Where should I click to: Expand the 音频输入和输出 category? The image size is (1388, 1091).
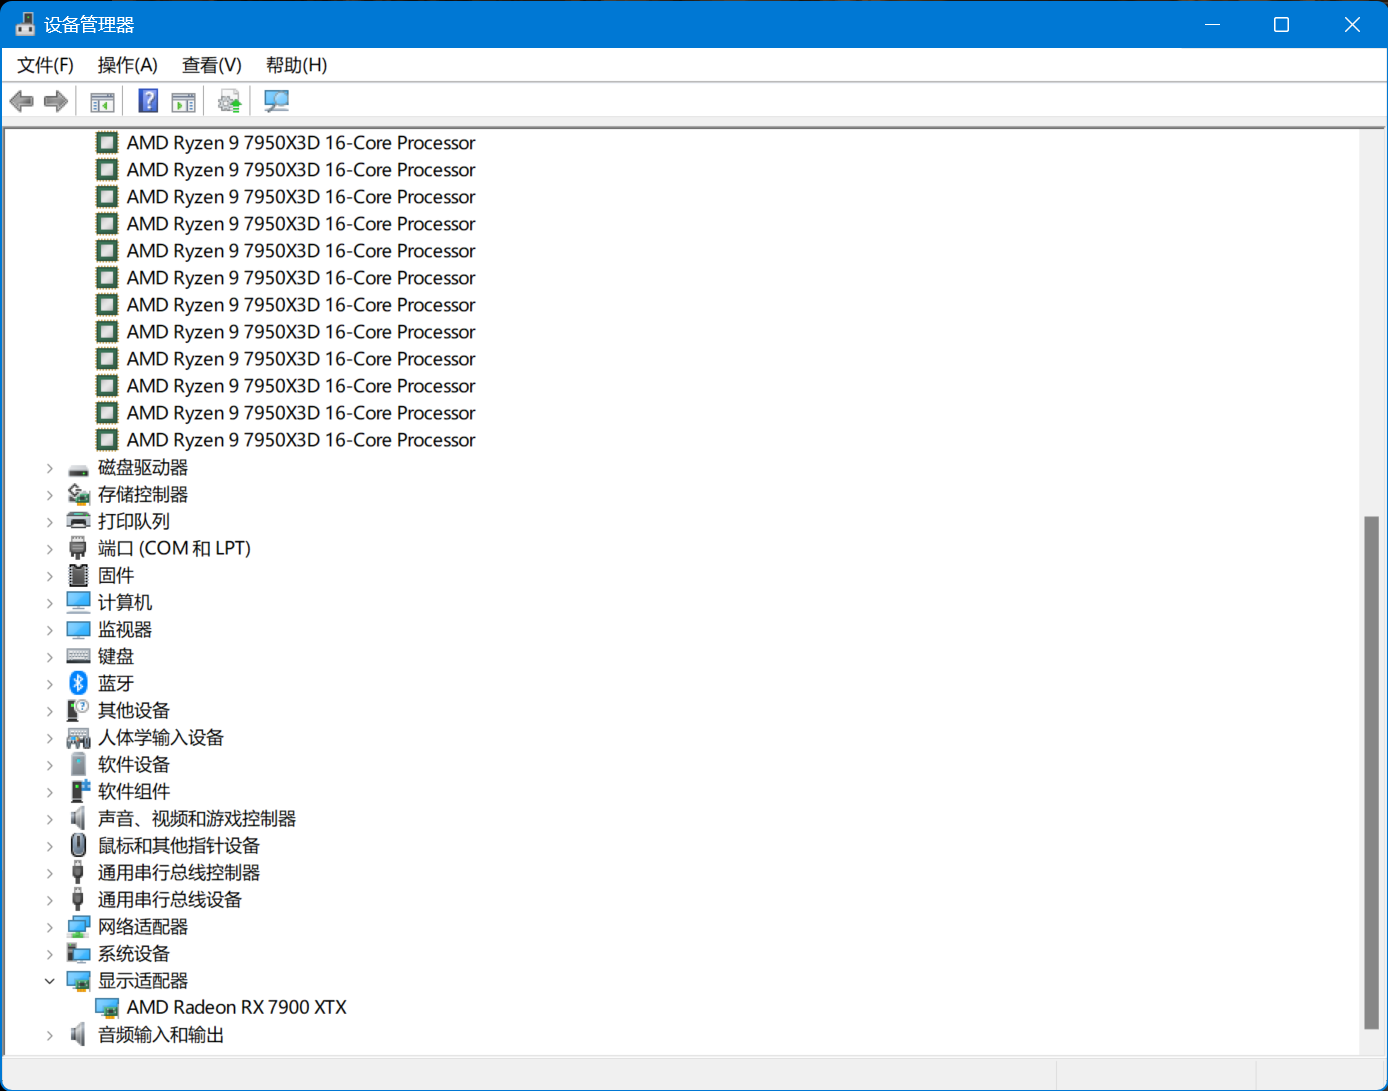[x=49, y=1036]
